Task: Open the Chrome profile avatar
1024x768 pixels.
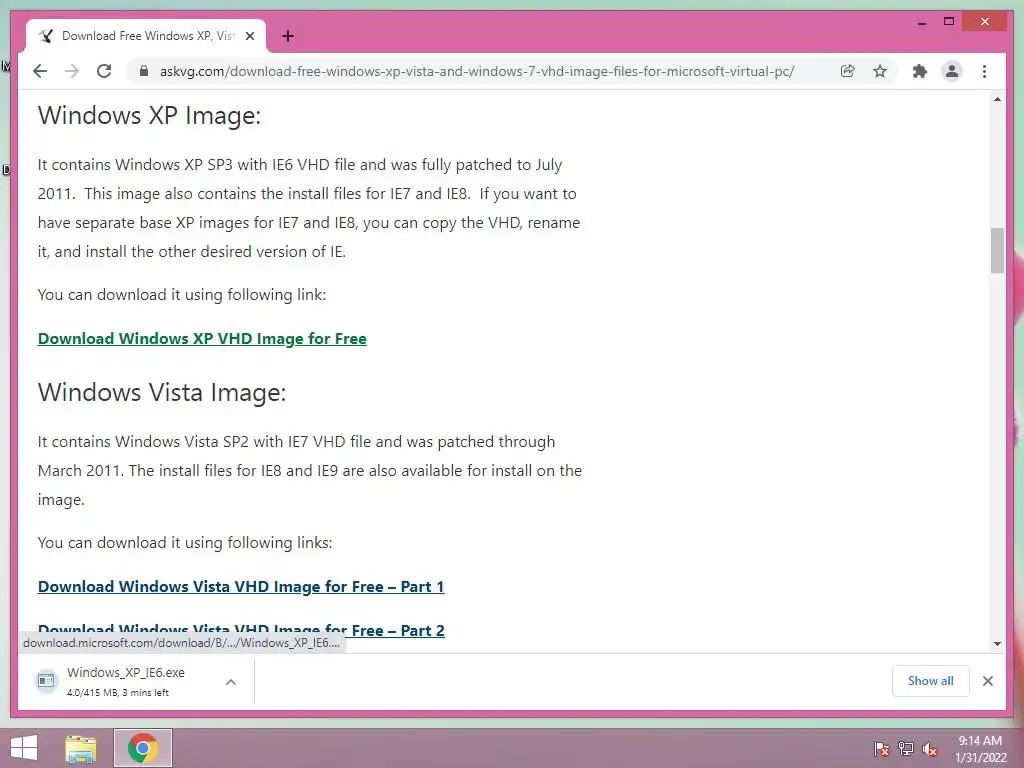Action: (x=952, y=71)
